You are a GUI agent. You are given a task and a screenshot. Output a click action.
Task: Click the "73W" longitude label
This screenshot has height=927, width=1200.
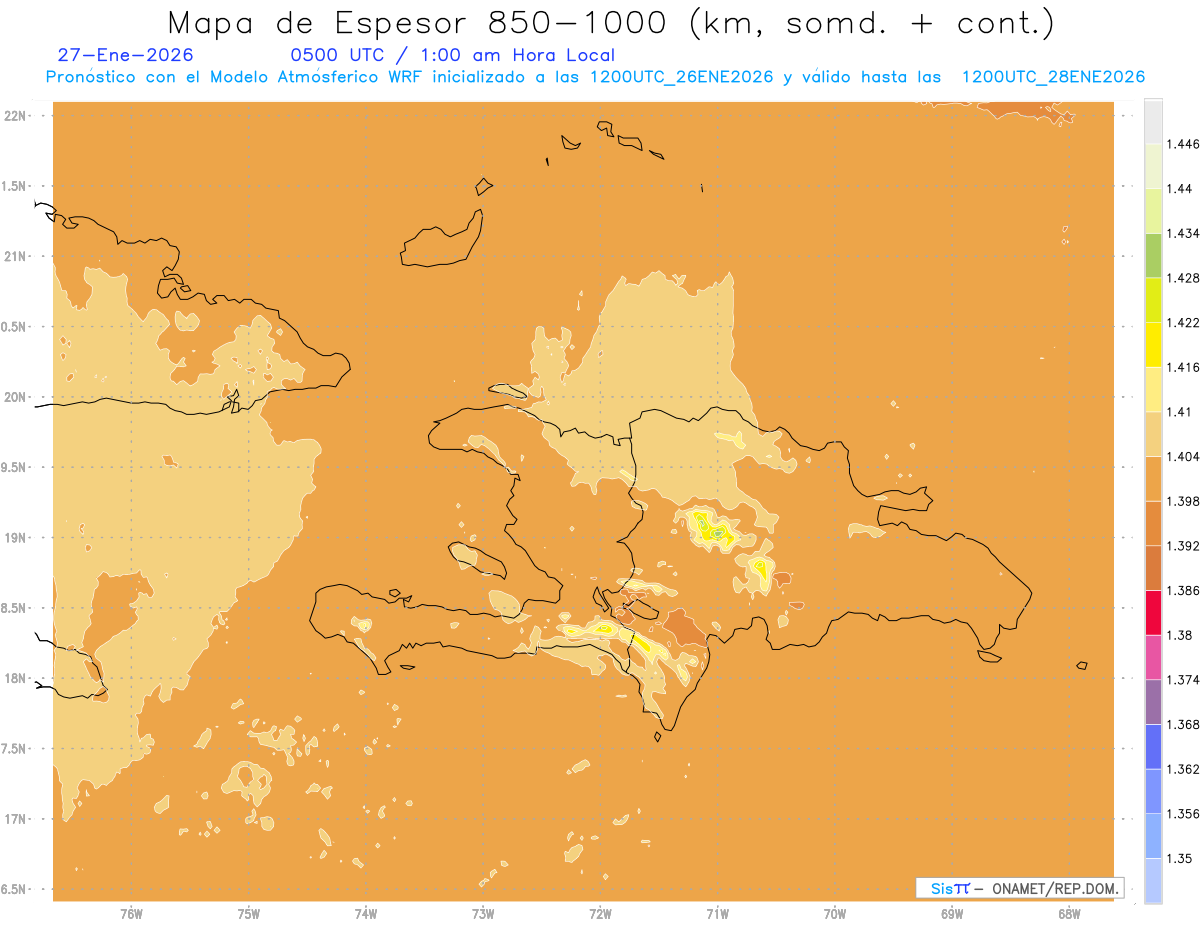pos(483,914)
